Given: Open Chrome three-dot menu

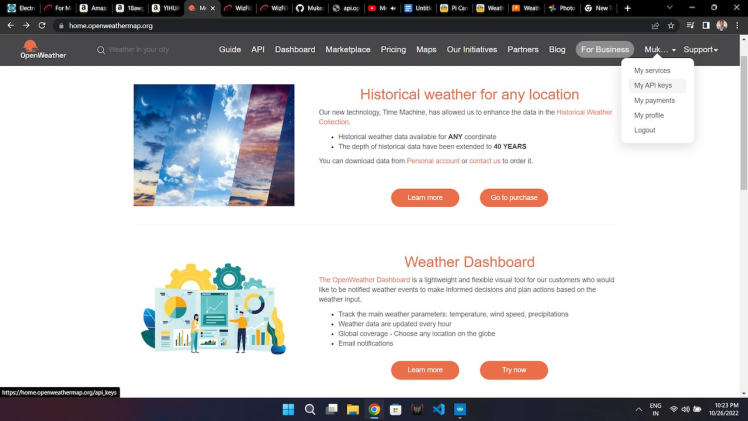Looking at the screenshot, I should tap(738, 25).
